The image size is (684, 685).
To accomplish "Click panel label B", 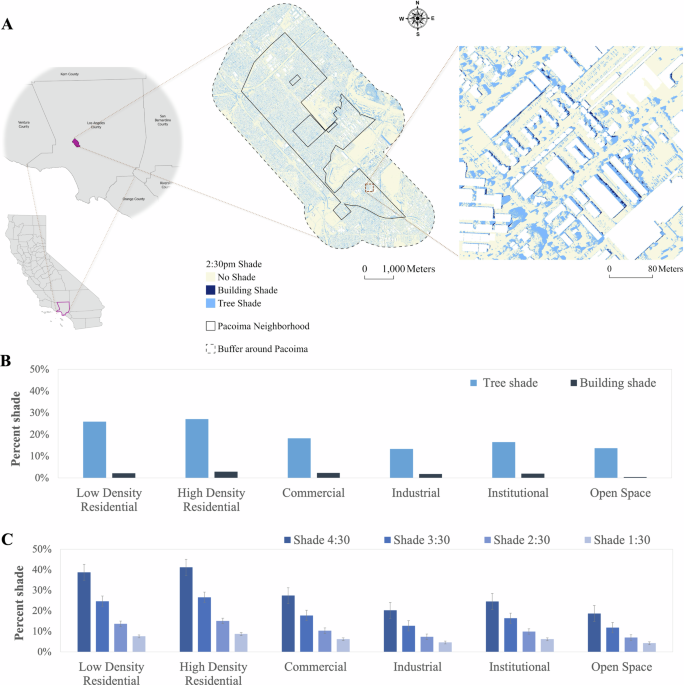I will [6, 361].
